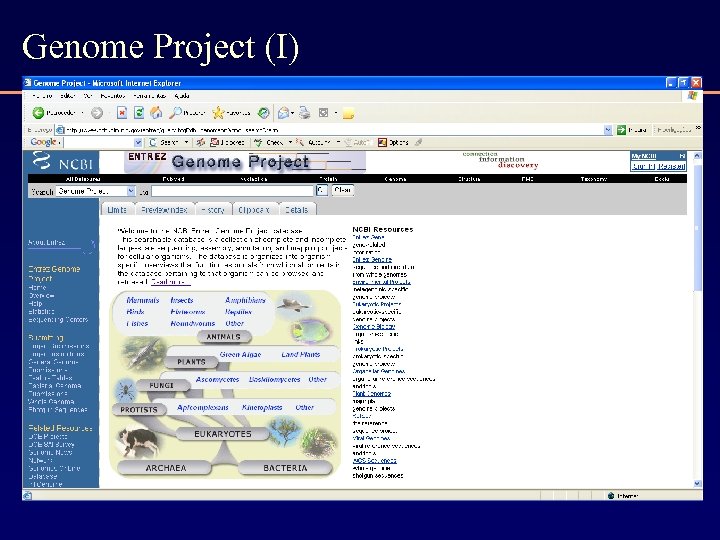Screen dimensions: 720x540
Task: Switch to the Preview/Index tab
Action: click(164, 209)
